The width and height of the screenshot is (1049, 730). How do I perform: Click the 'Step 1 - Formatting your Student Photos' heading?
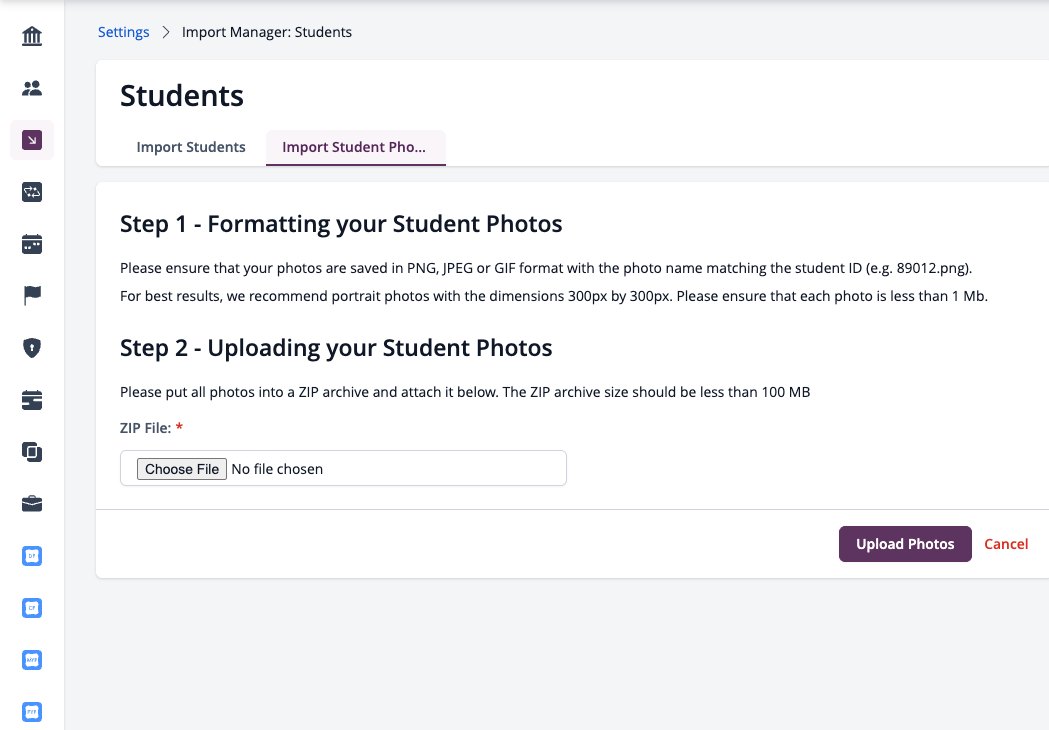tap(341, 224)
